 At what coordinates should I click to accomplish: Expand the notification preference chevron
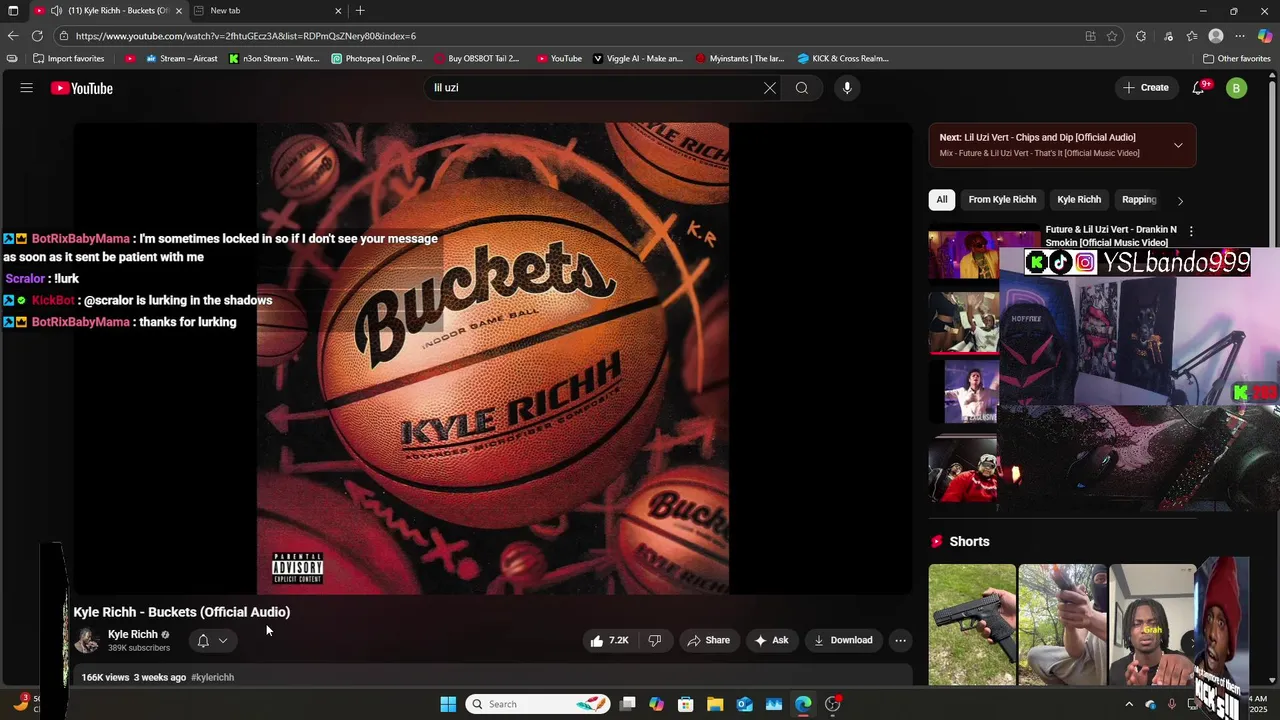click(223, 641)
